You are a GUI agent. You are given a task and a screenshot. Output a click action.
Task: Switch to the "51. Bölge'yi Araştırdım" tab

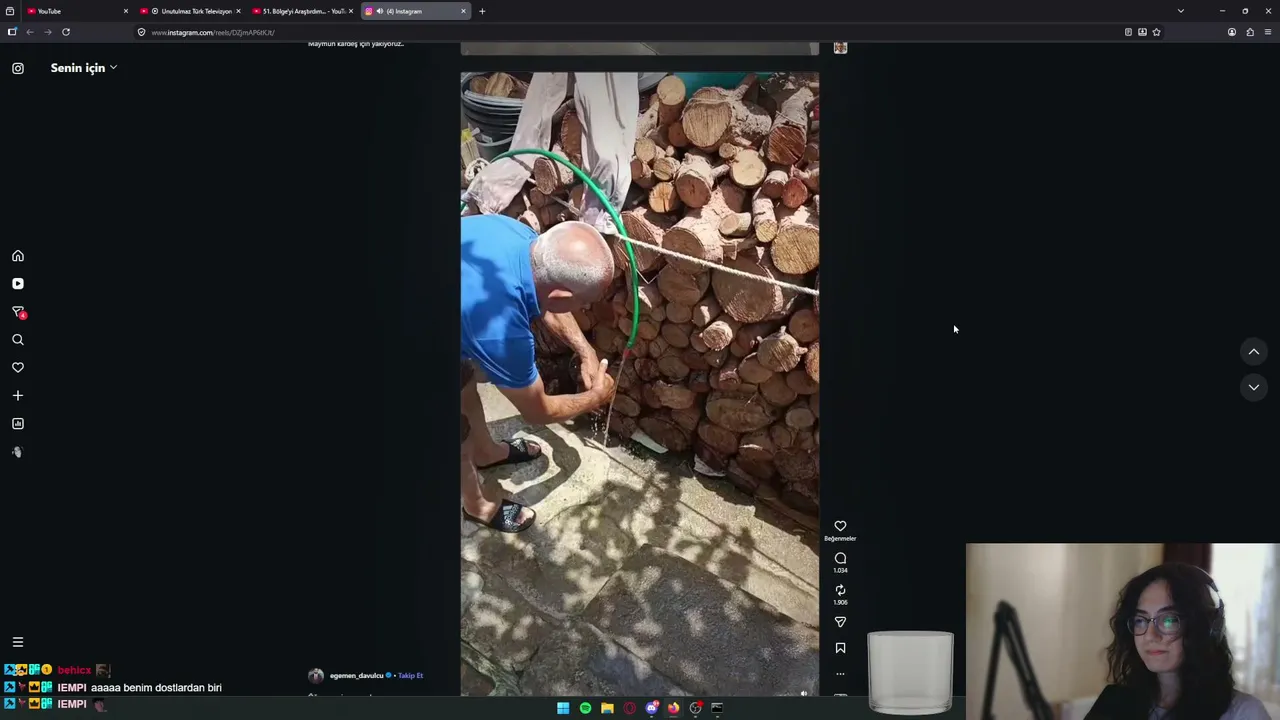303,11
